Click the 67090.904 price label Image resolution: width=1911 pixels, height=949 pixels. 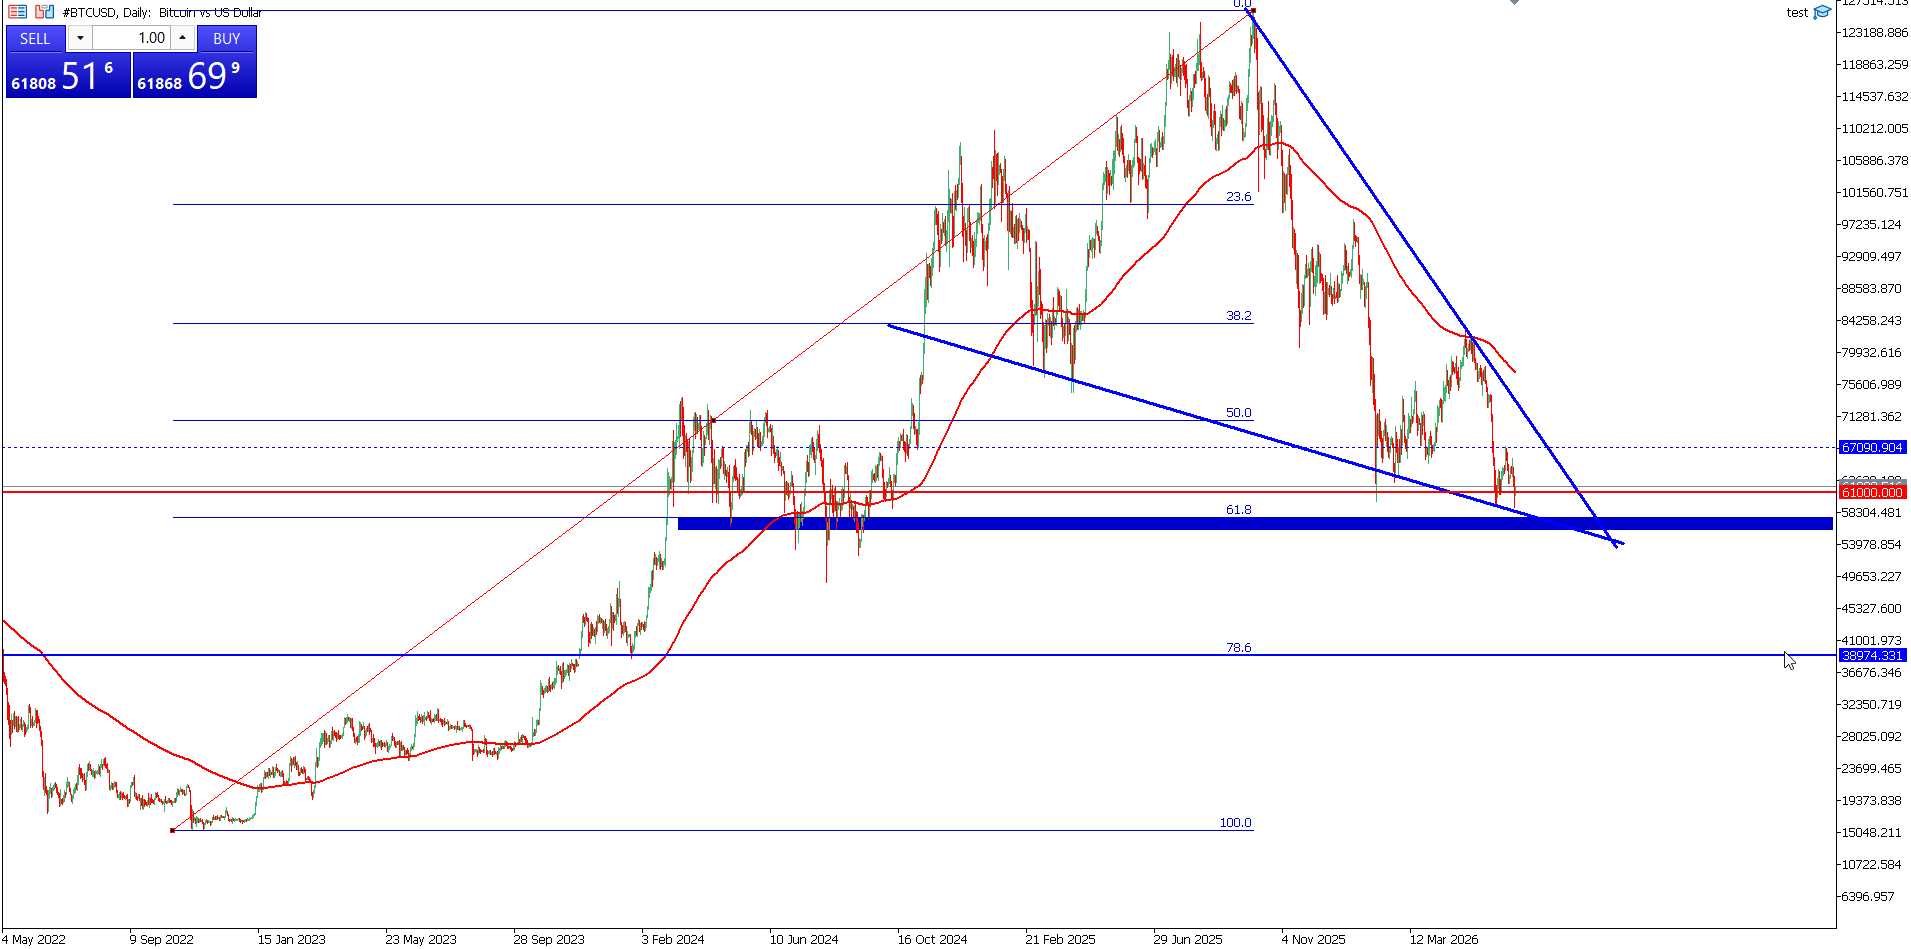point(1872,448)
